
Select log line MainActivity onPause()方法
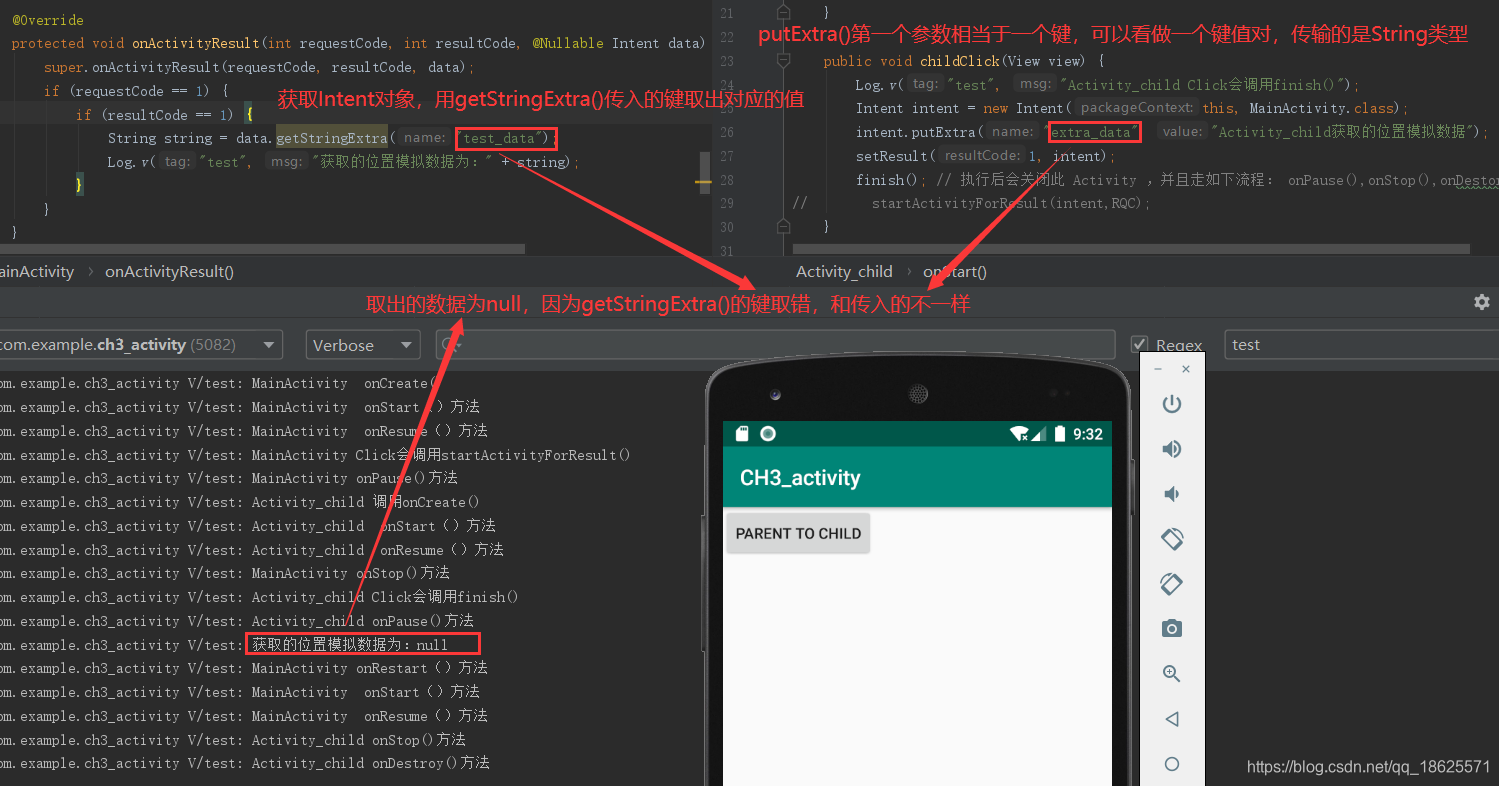229,478
